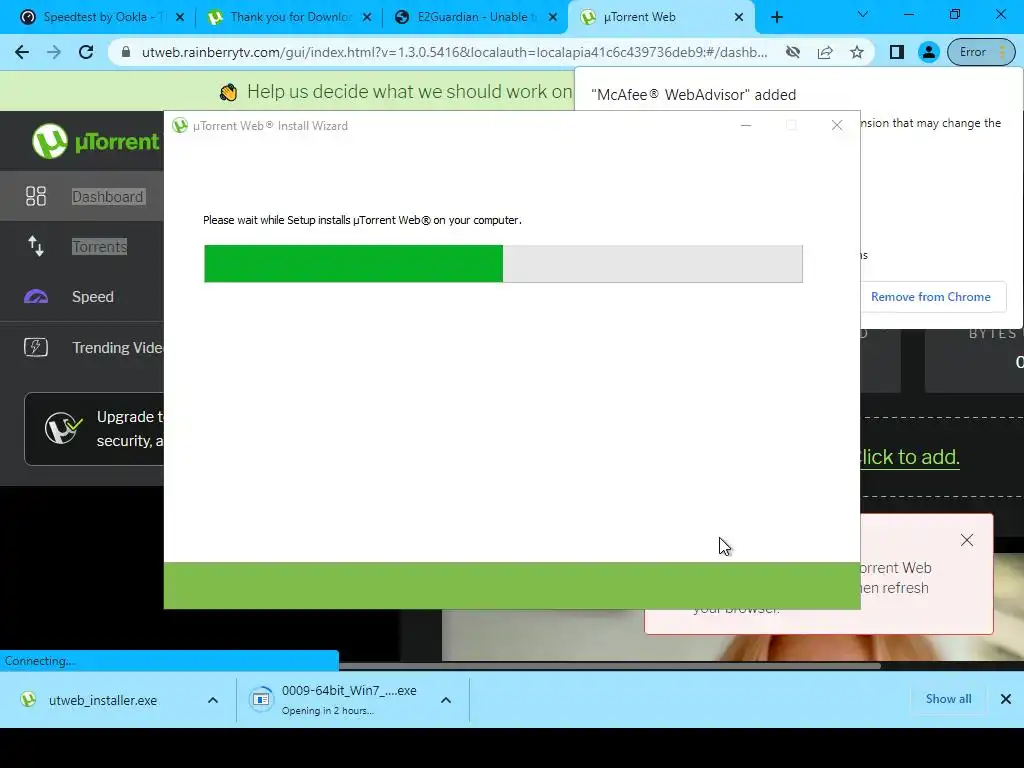1024x768 pixels.
Task: Click the address bar URL field
Action: coord(454,52)
